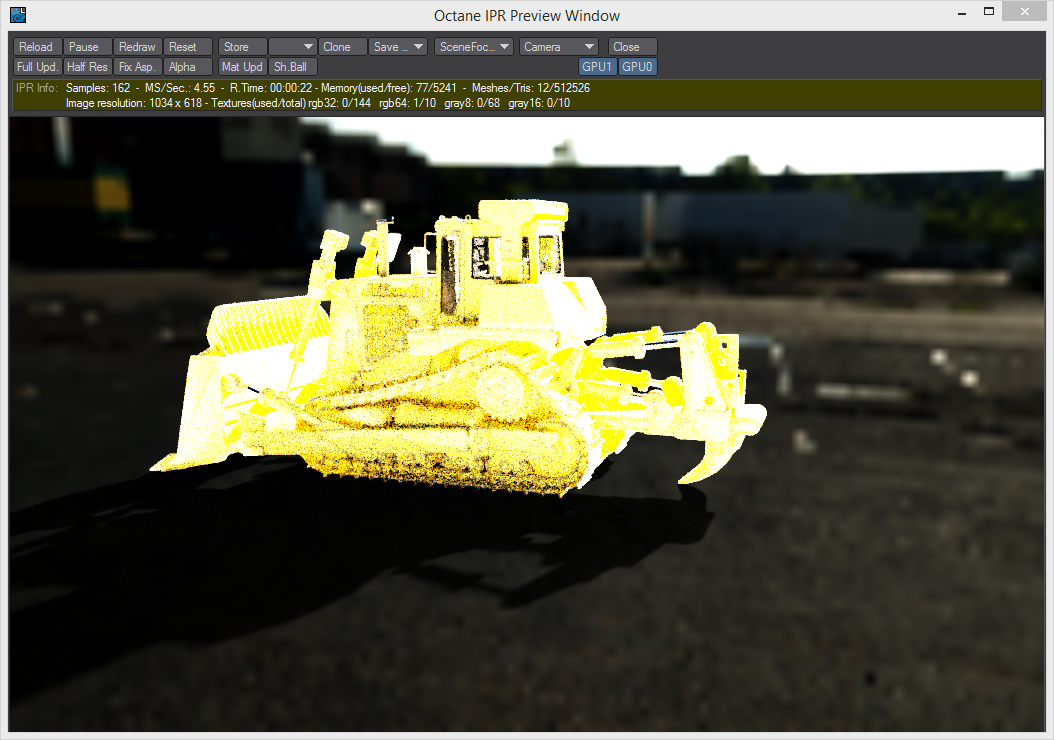1054x740 pixels.
Task: Open the Save dropdown
Action: (x=398, y=47)
